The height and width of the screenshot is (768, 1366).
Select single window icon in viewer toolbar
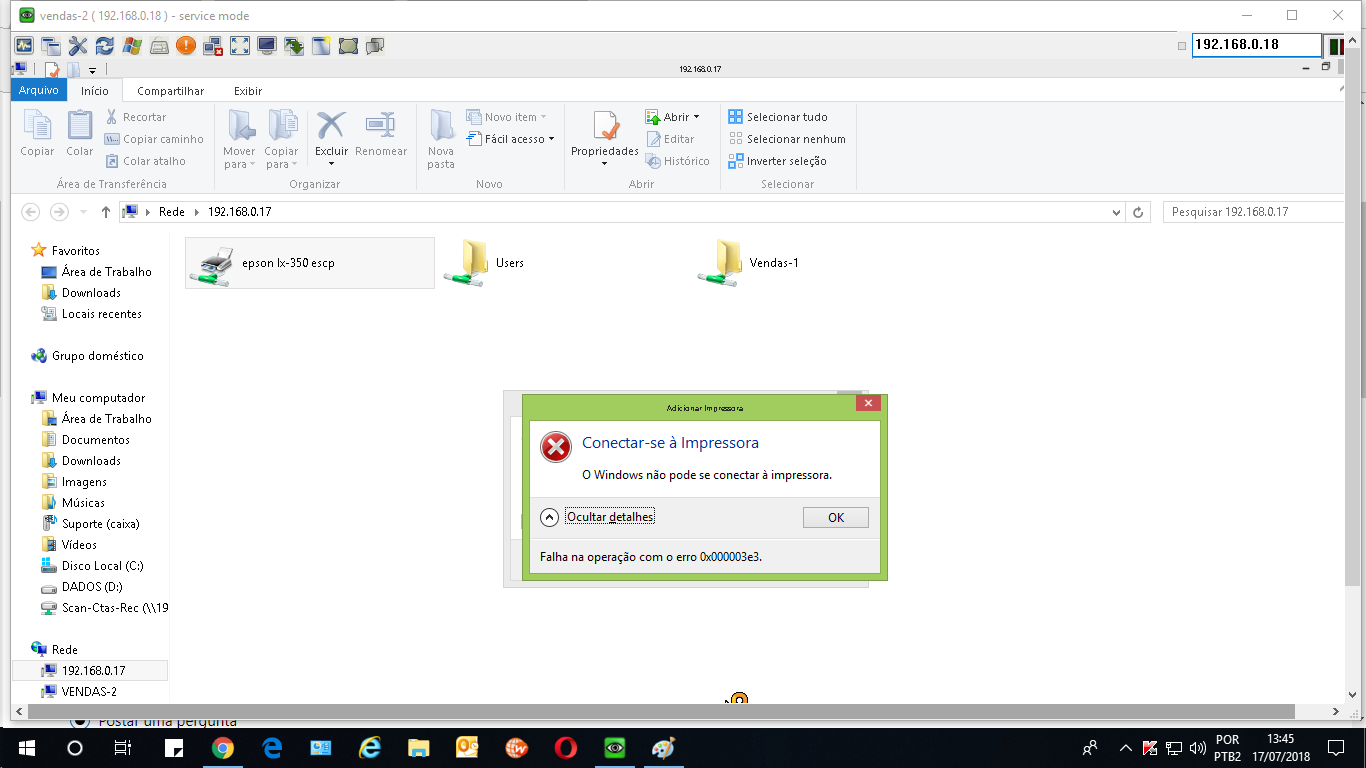(x=321, y=45)
